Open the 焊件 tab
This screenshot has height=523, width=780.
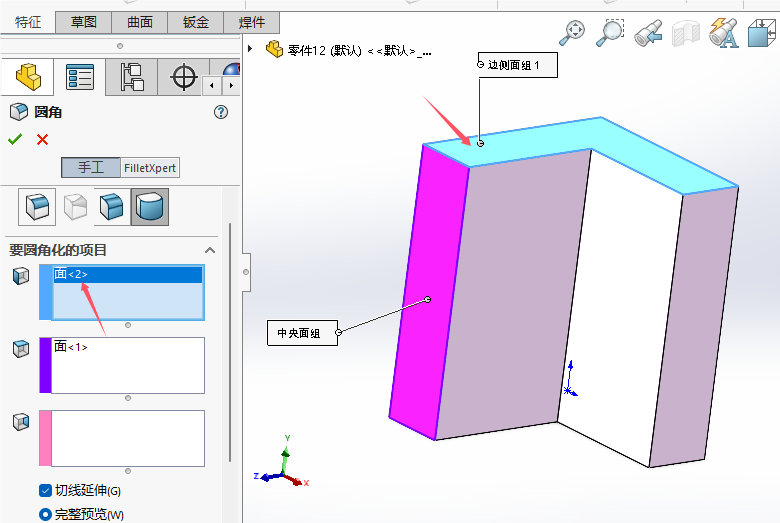coord(252,22)
